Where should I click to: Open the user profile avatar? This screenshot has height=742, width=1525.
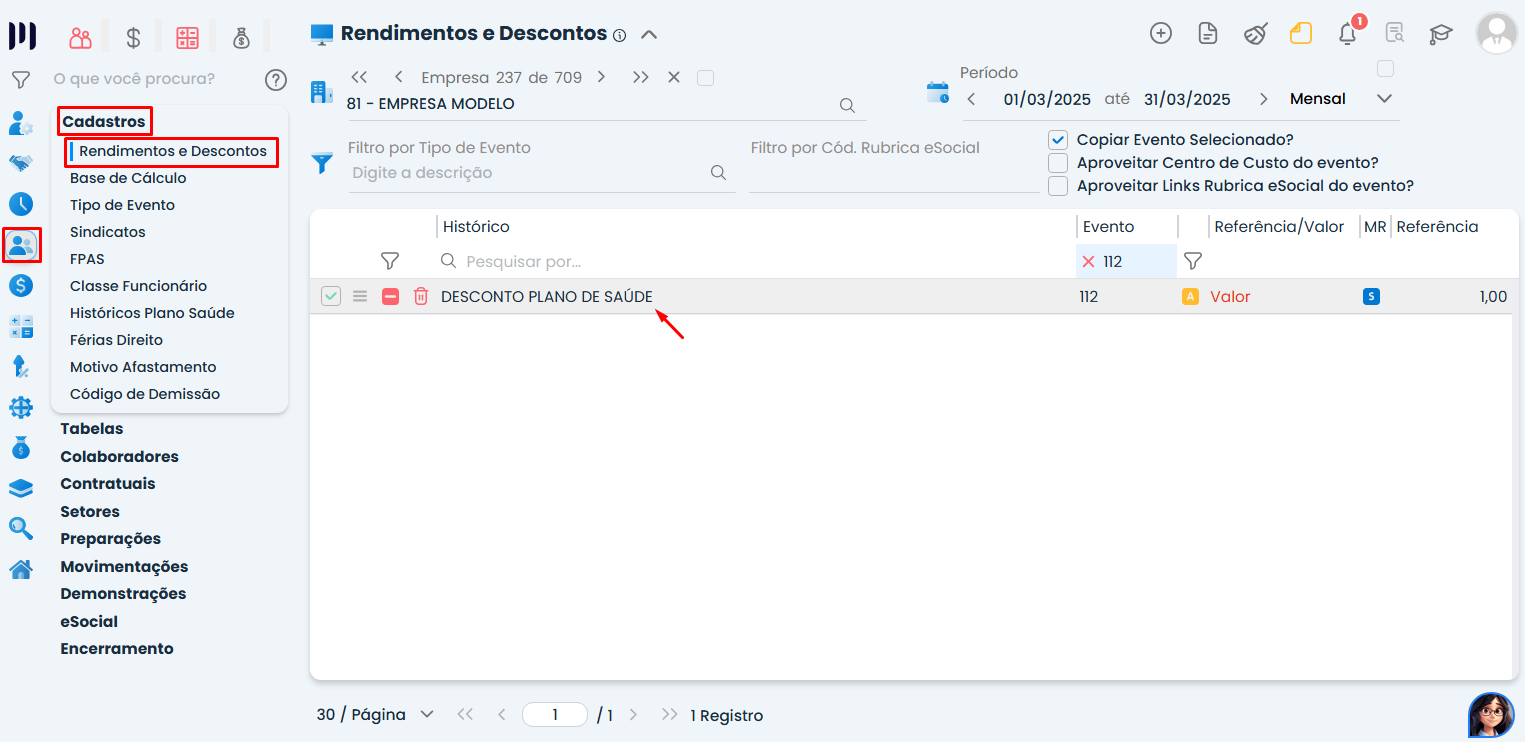point(1496,33)
